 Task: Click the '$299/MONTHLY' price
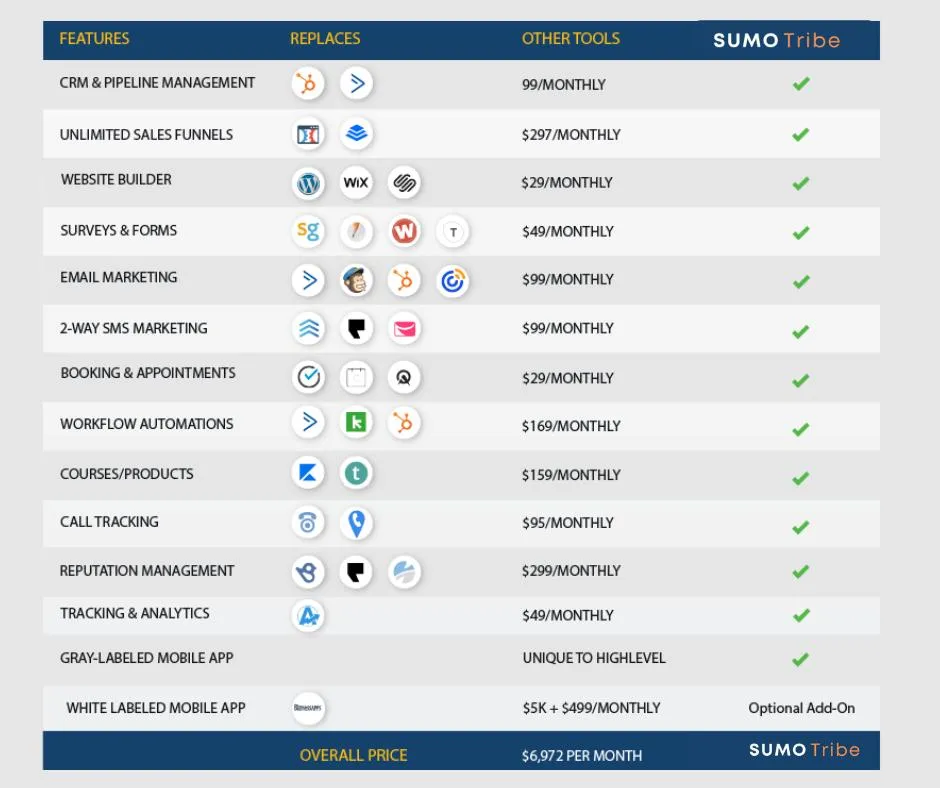pos(571,571)
